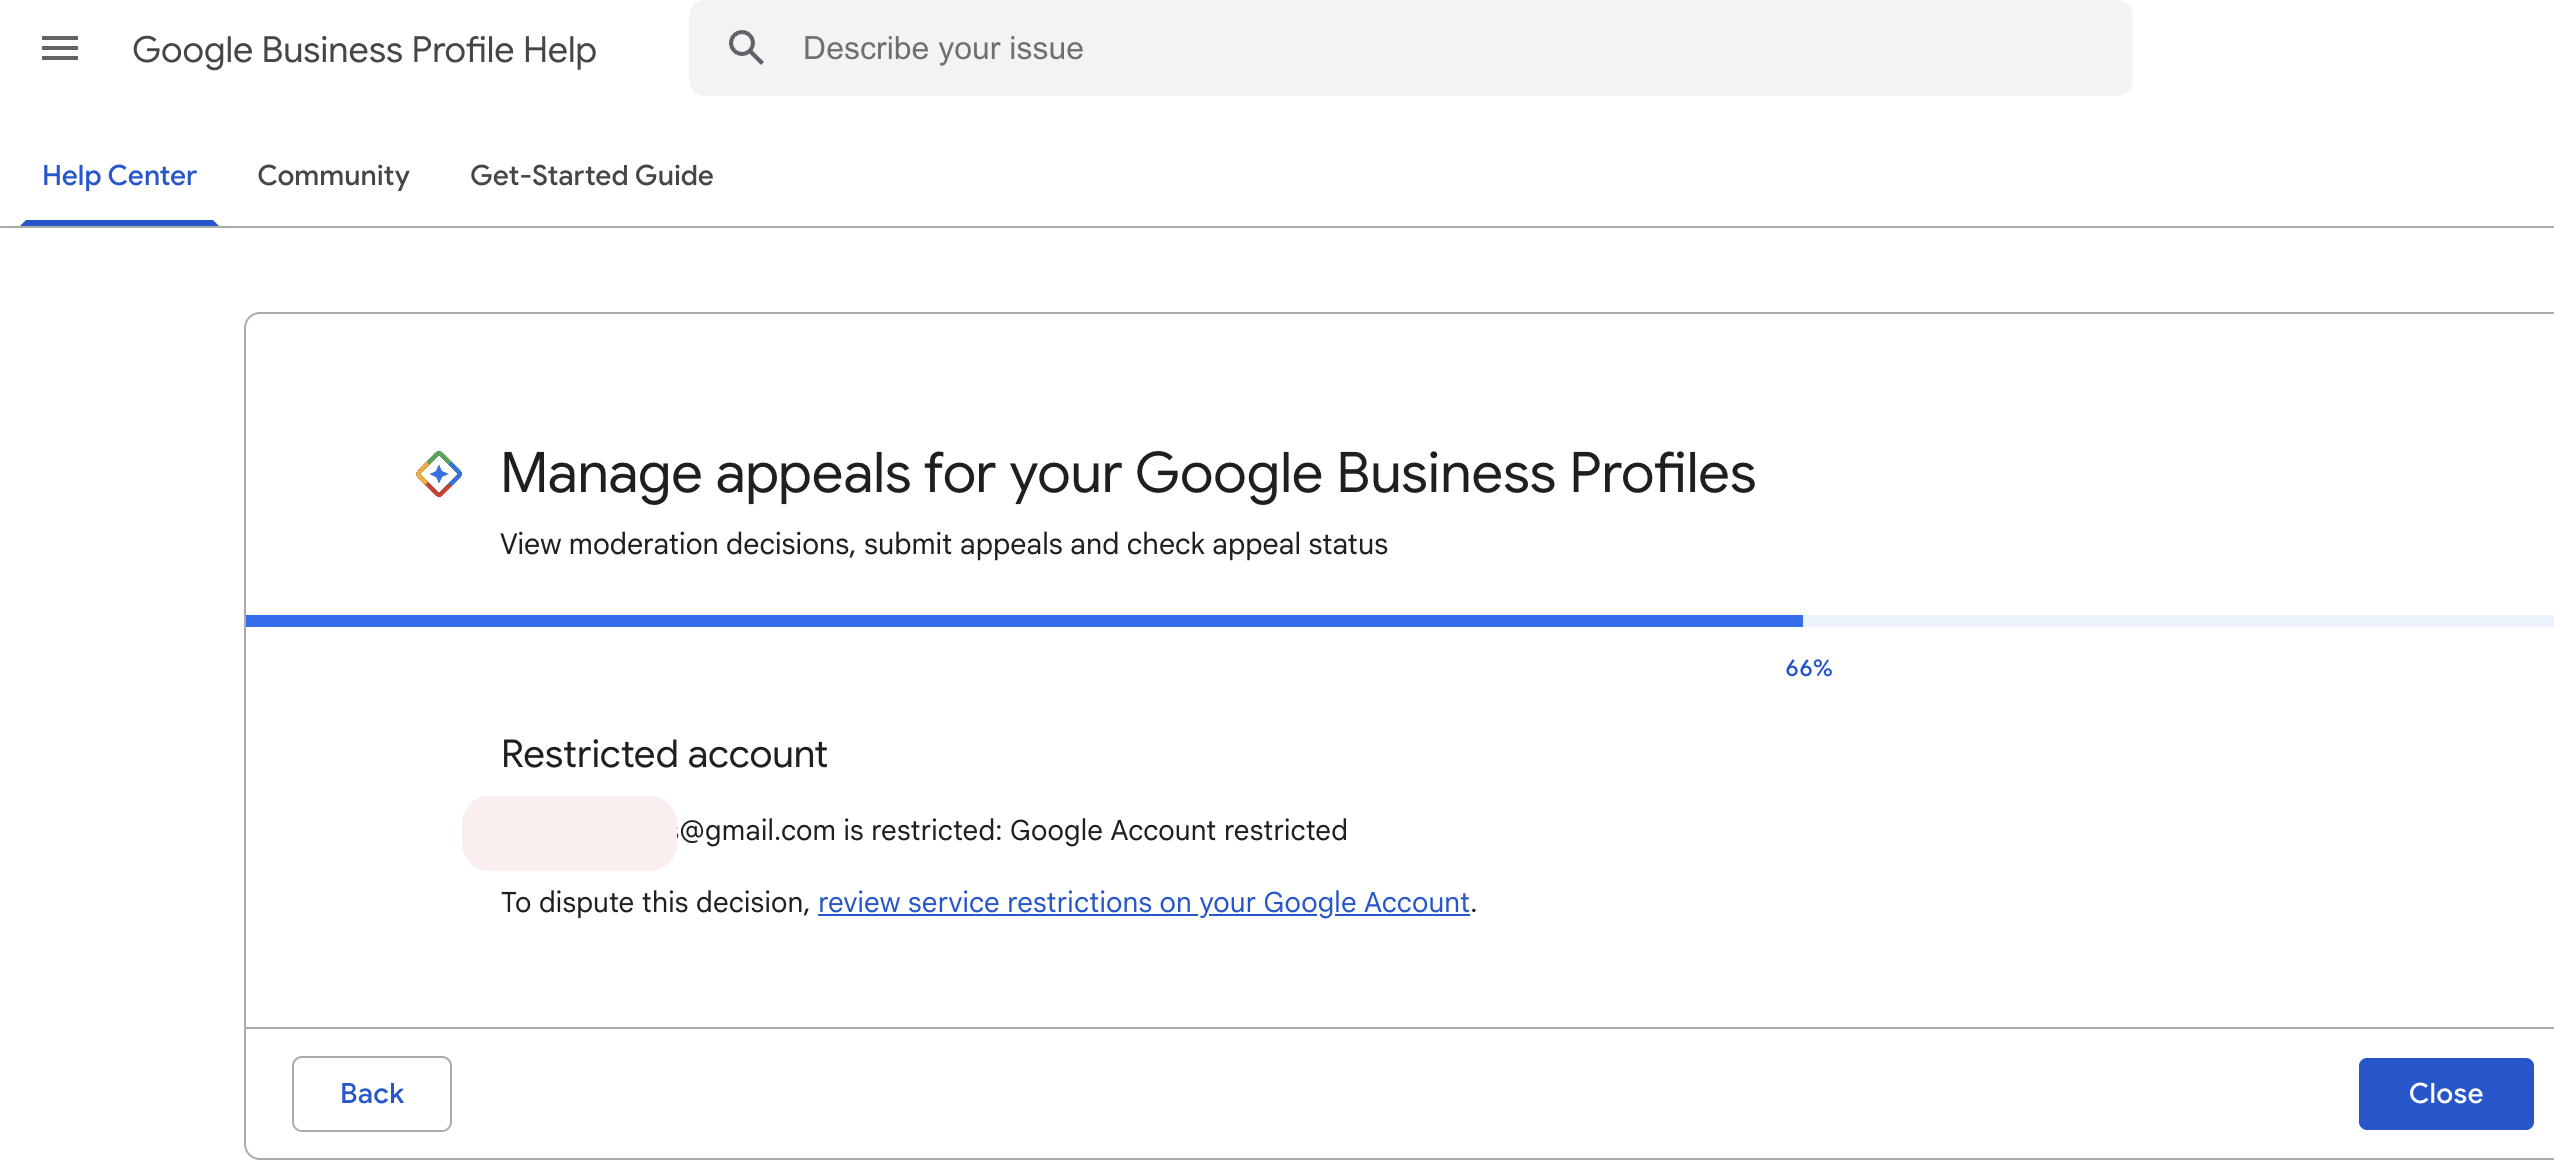Screen dimensions: 2554x1160
Task: Open the Google Business Profile Help title
Action: point(364,49)
